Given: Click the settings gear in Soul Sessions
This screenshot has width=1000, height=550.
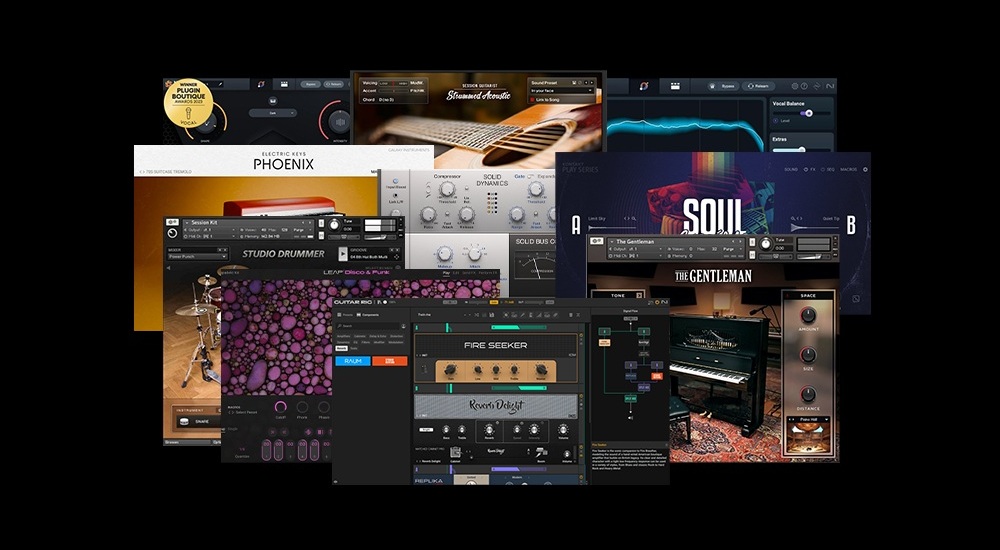Looking at the screenshot, I should (x=865, y=170).
